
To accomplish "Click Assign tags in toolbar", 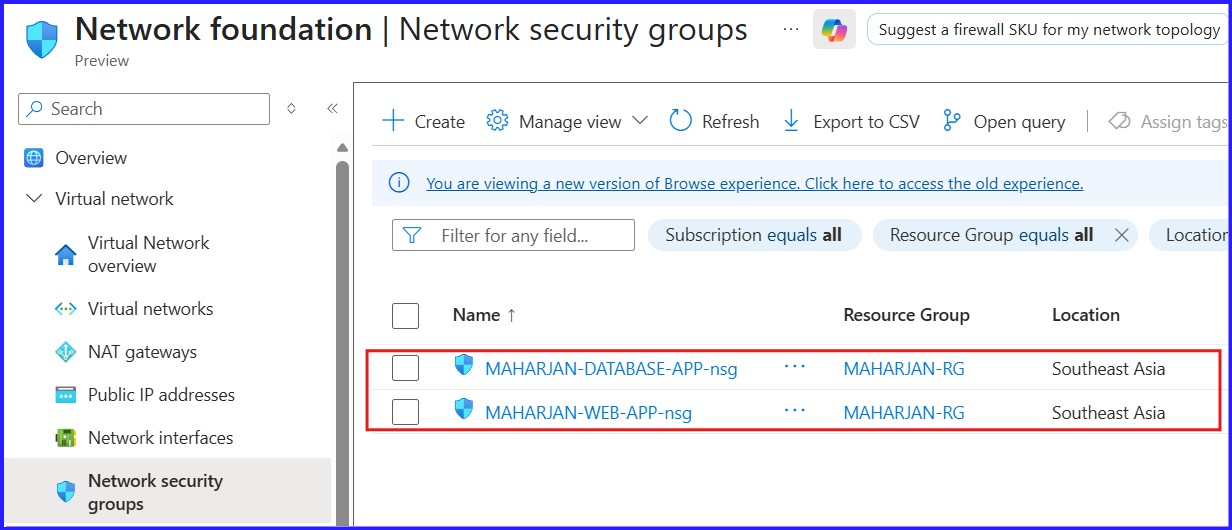I will [1168, 122].
